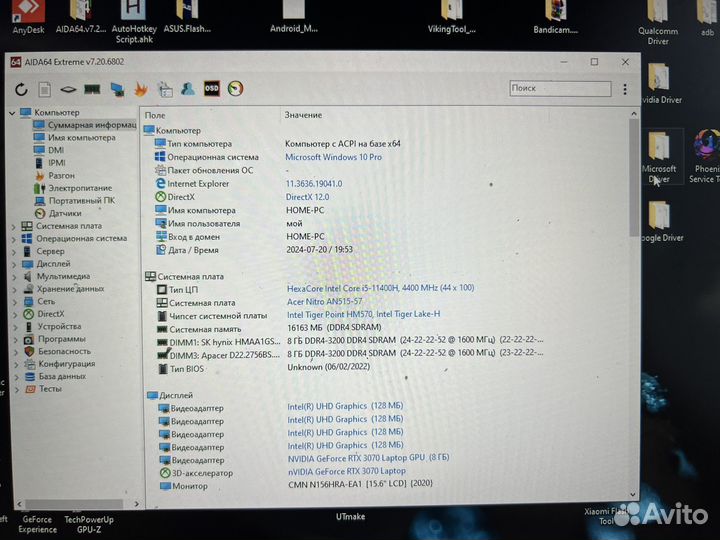Open the Qualcomm Driver desktop folder
This screenshot has height=540, width=720.
658,23
